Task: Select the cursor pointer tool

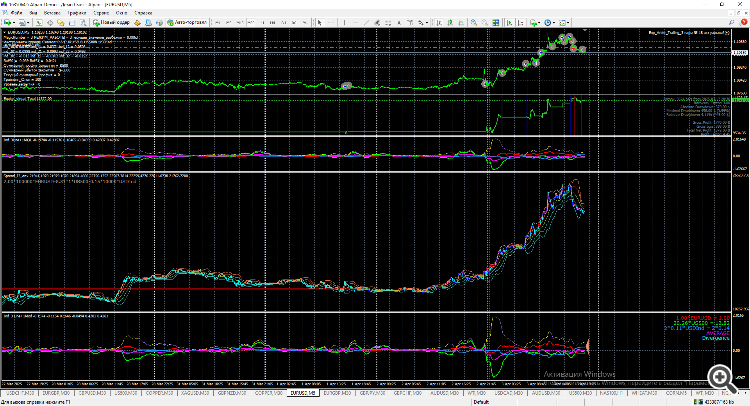Action: (x=320, y=22)
